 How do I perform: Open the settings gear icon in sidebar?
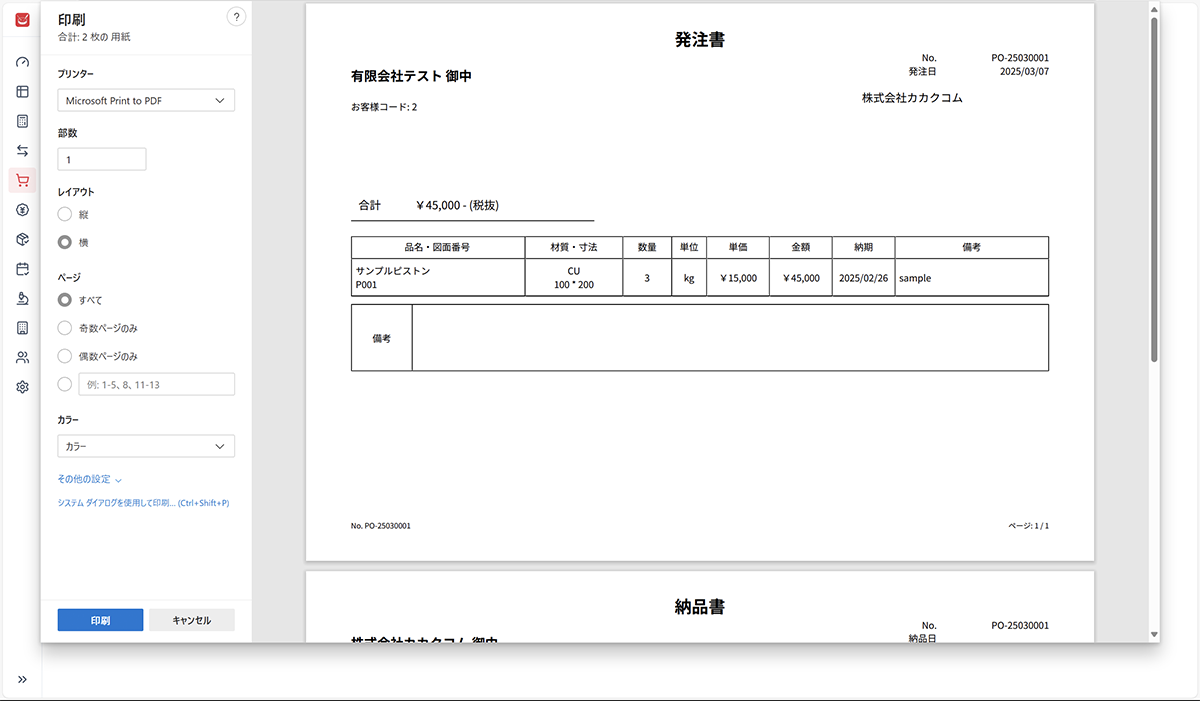[x=22, y=387]
